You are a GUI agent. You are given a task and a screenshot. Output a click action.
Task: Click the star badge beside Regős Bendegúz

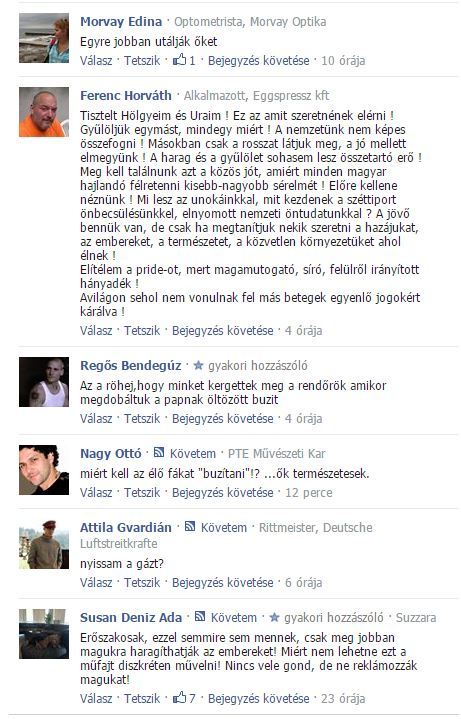tap(198, 365)
